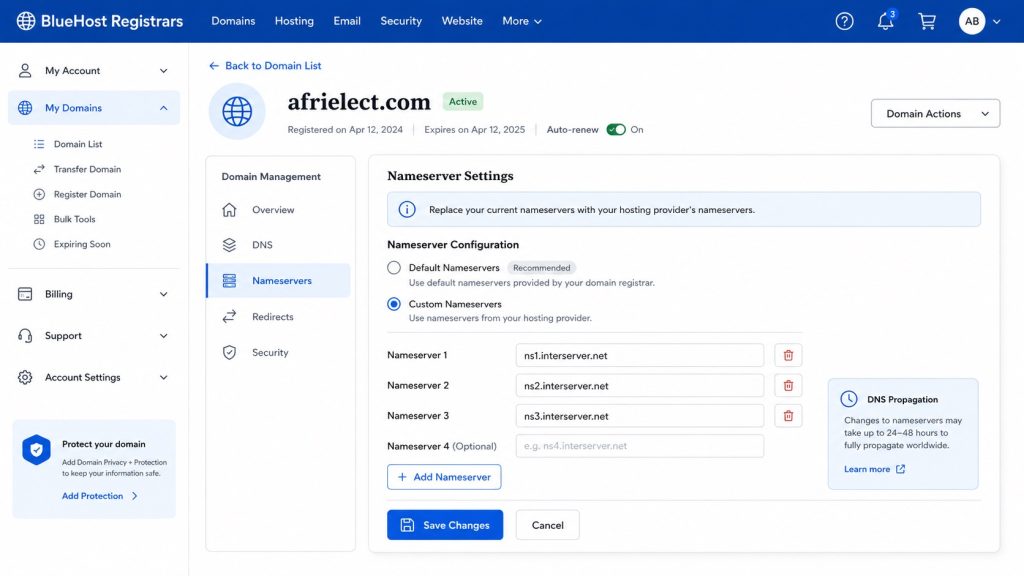
Task: Click the DNS layers icon
Action: click(x=229, y=245)
